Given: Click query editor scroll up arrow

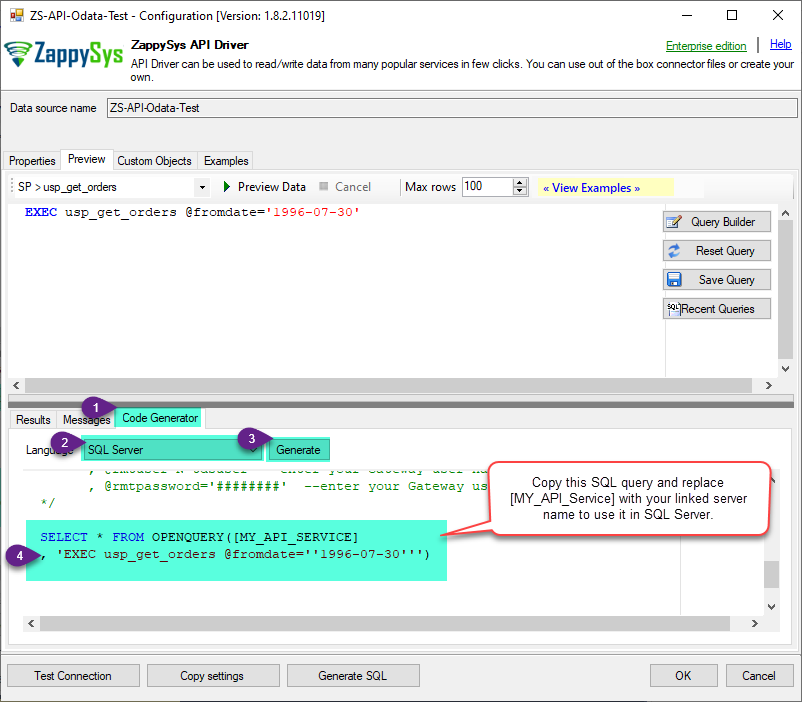Looking at the screenshot, I should pos(785,212).
